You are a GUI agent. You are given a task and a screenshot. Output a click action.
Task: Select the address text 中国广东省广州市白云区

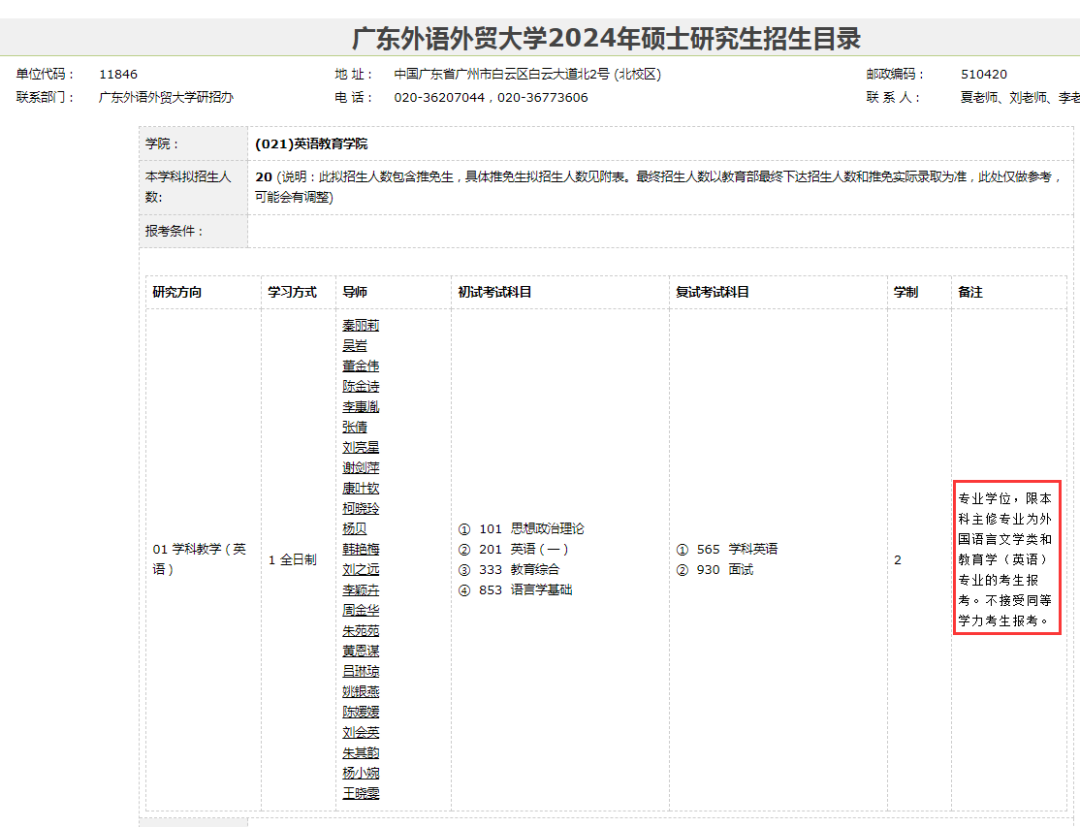pos(461,74)
